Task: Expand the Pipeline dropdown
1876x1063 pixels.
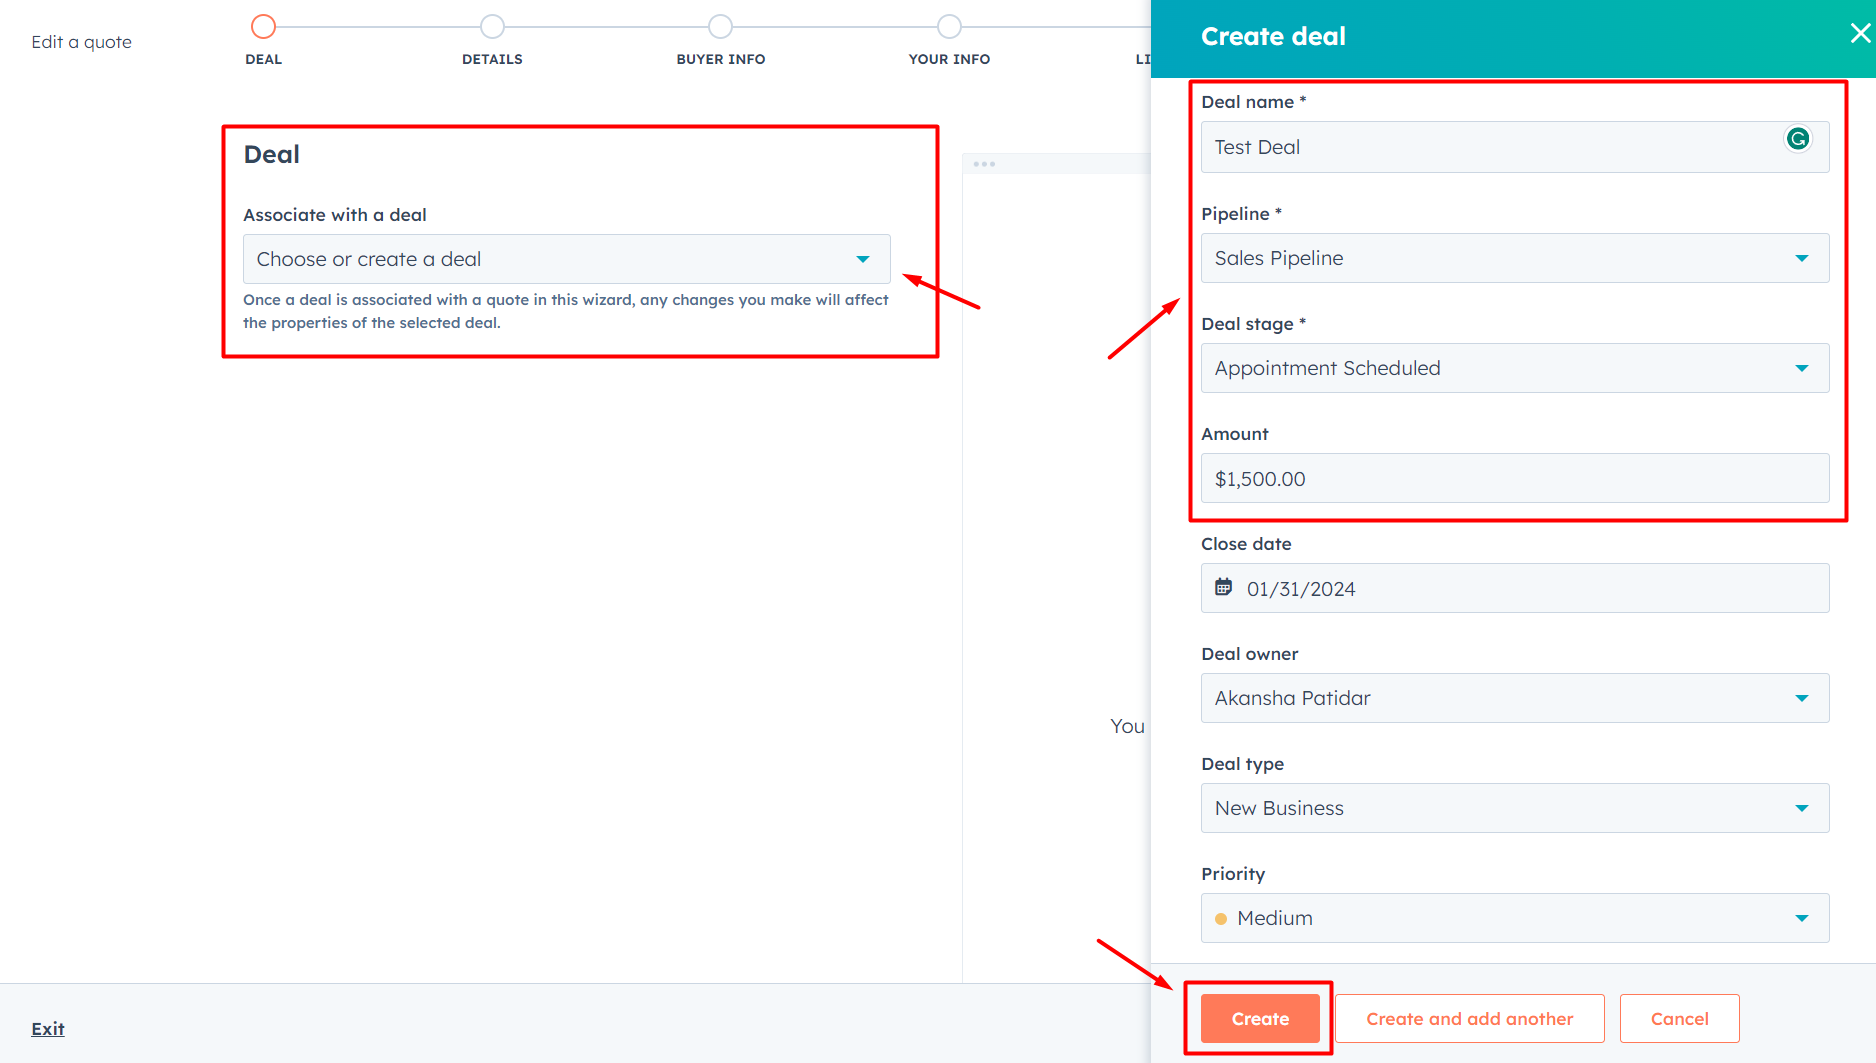Action: click(1514, 258)
